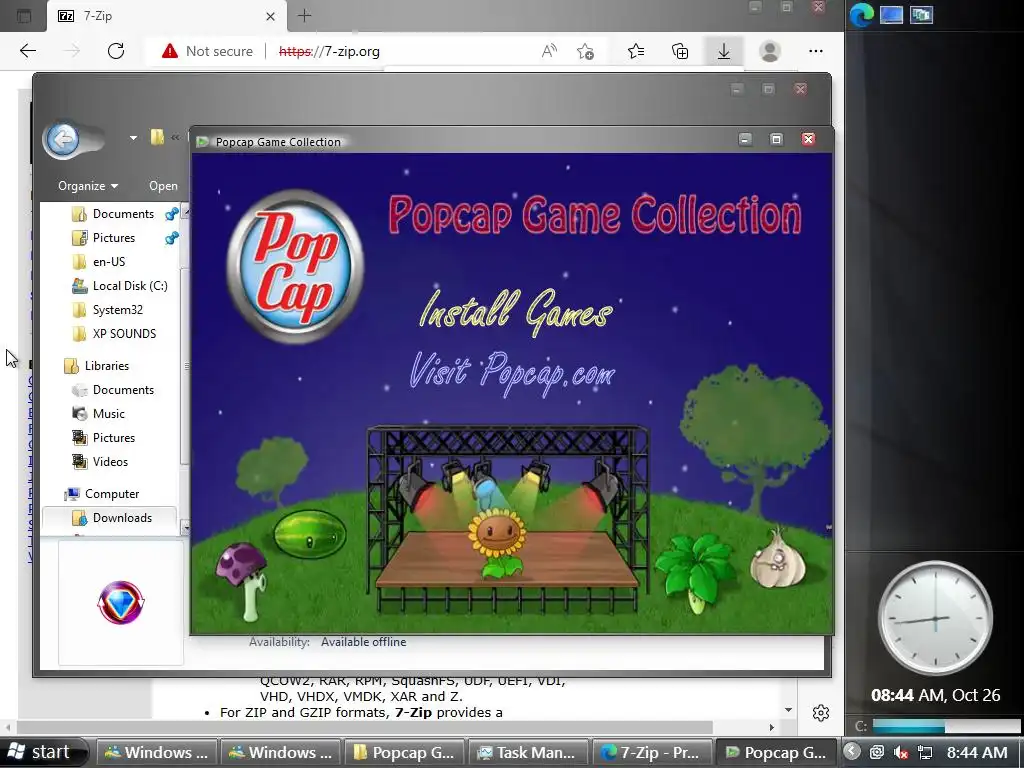Screen dimensions: 1024x768
Task: Click the garlic character
Action: tap(778, 559)
